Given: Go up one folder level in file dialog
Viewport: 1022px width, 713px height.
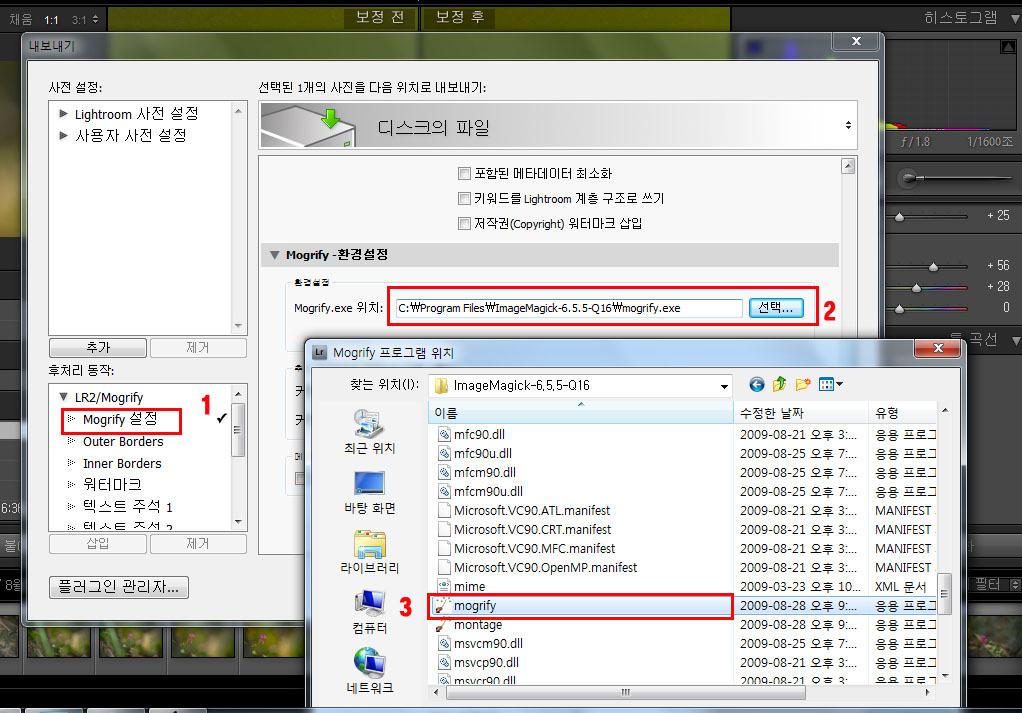Looking at the screenshot, I should coord(779,385).
